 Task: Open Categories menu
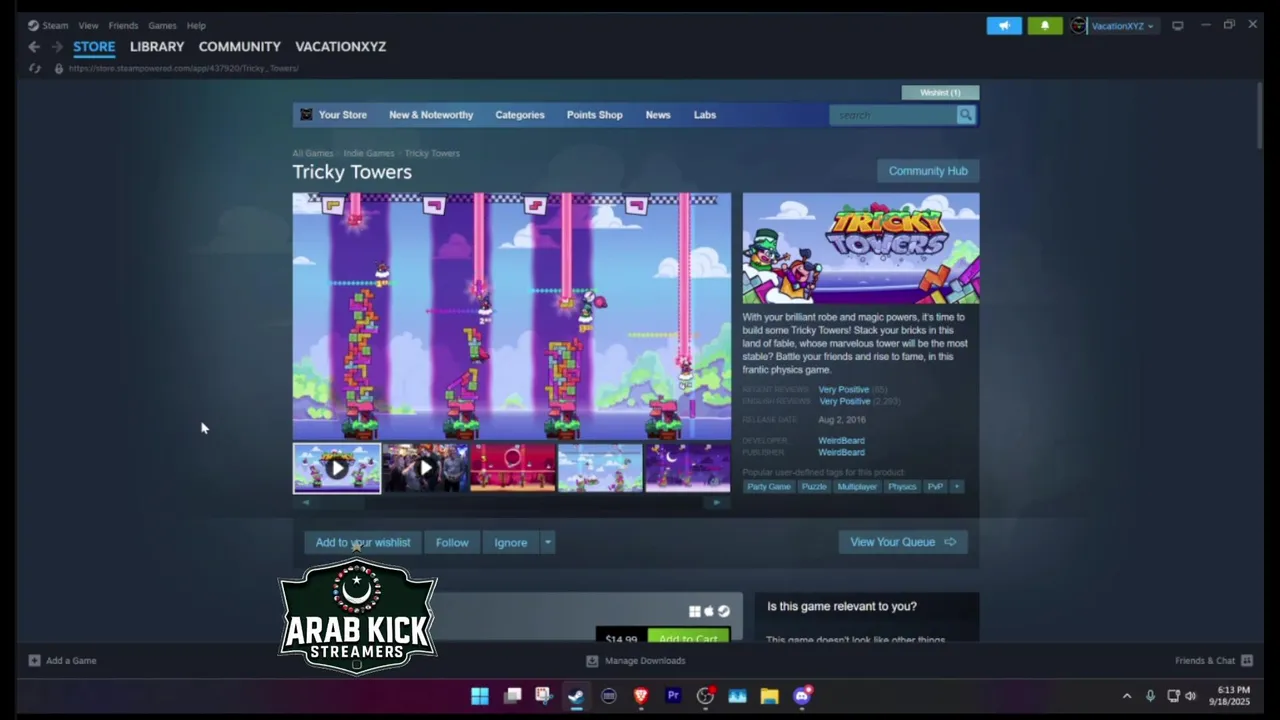pyautogui.click(x=520, y=115)
